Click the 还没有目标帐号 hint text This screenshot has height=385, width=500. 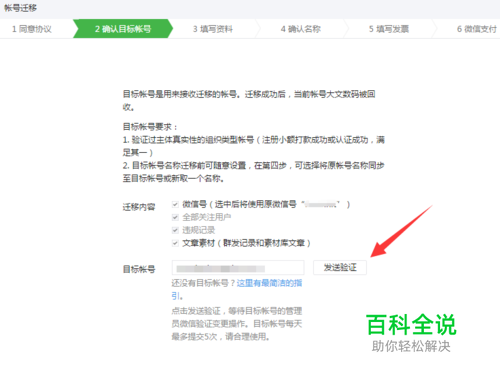pyautogui.click(x=204, y=283)
